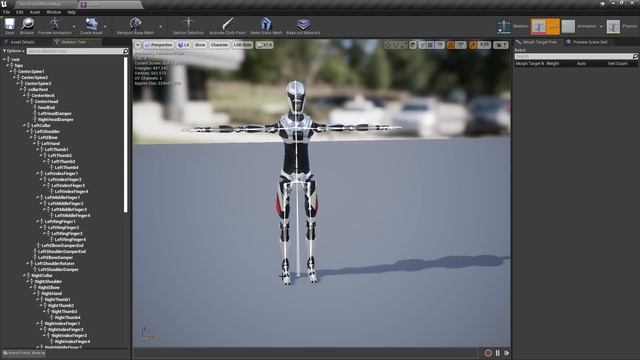Open the scale snap value dropdown
Image resolution: width=640 pixels, height=360 pixels.
[x=484, y=45]
